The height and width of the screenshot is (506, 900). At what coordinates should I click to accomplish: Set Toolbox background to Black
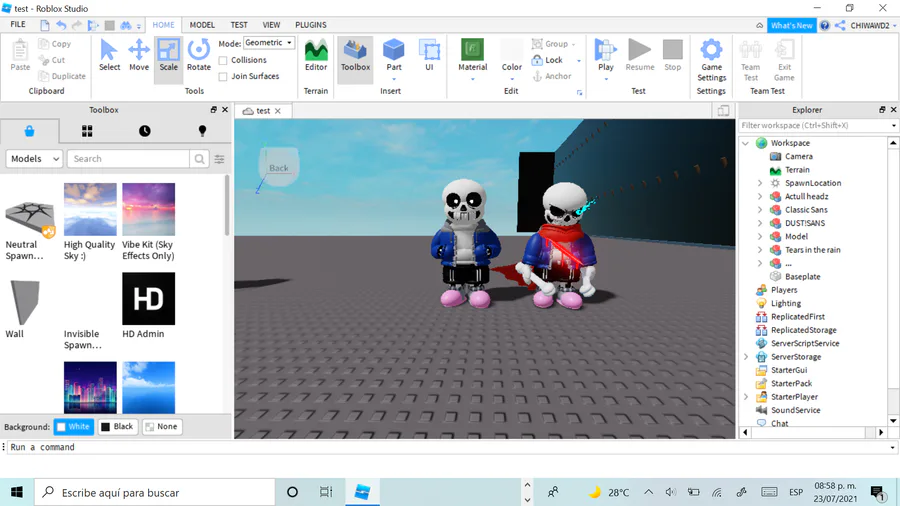(117, 427)
